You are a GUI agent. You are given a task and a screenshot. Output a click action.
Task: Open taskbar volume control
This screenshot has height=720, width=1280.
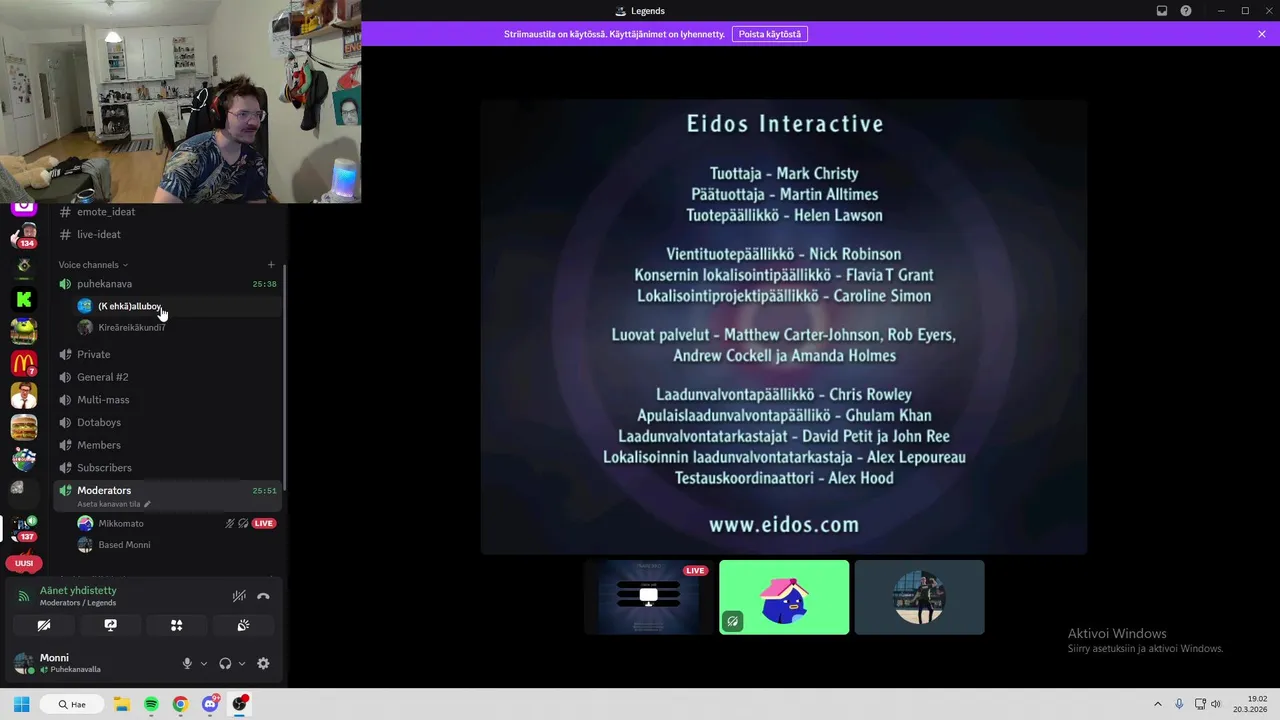1216,704
